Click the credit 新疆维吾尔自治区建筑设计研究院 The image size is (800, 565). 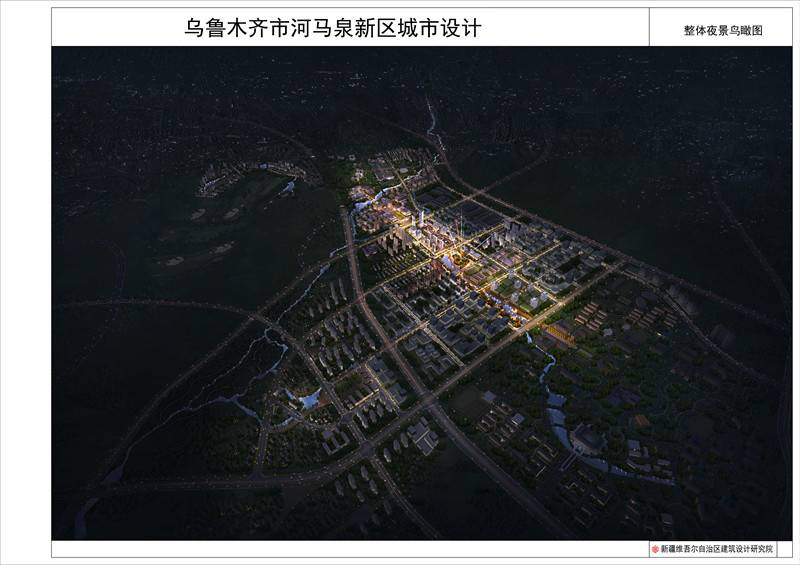(716, 549)
